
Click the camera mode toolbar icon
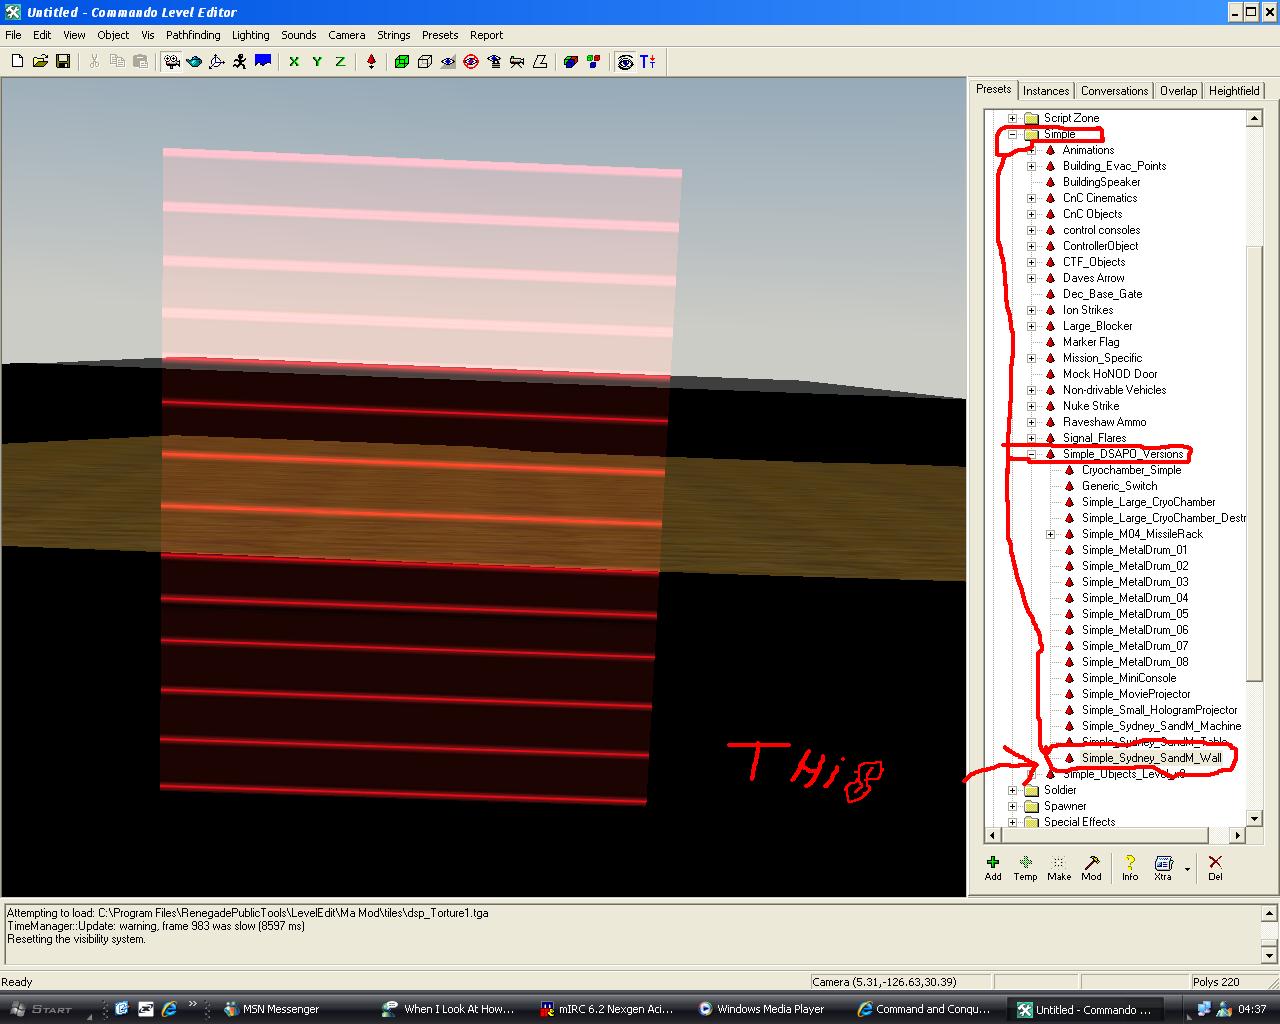[x=172, y=62]
